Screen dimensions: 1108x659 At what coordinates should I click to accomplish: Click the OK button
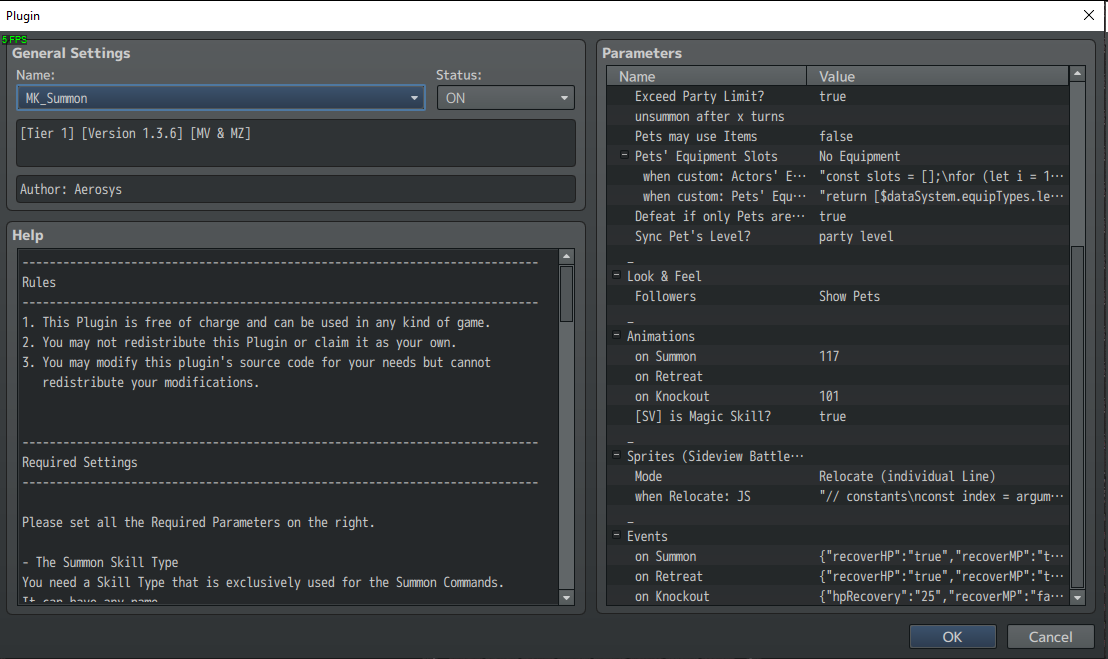953,636
